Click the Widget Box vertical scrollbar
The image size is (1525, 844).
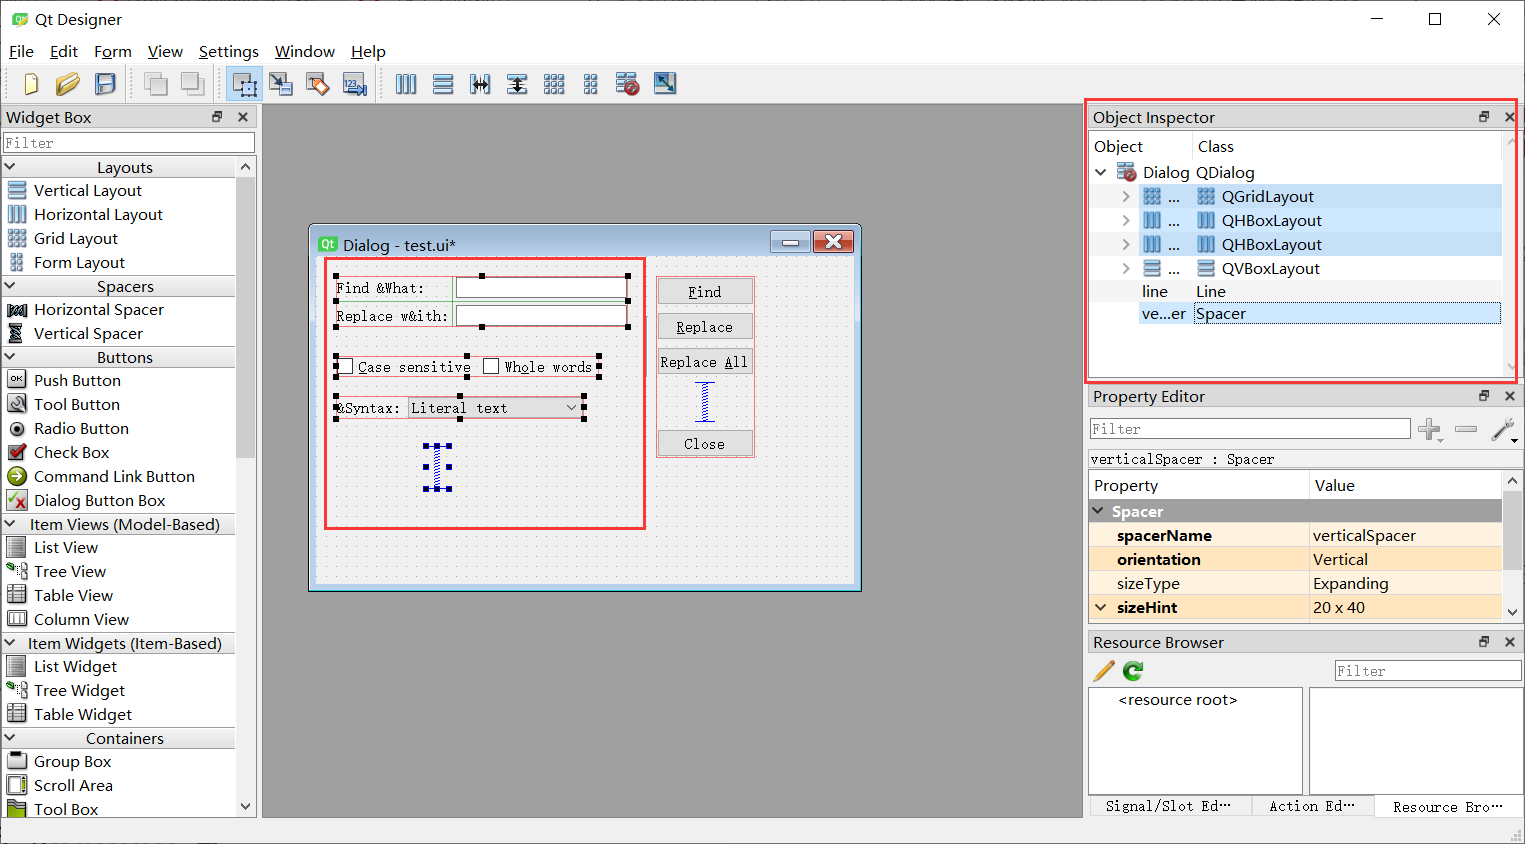tap(246, 486)
